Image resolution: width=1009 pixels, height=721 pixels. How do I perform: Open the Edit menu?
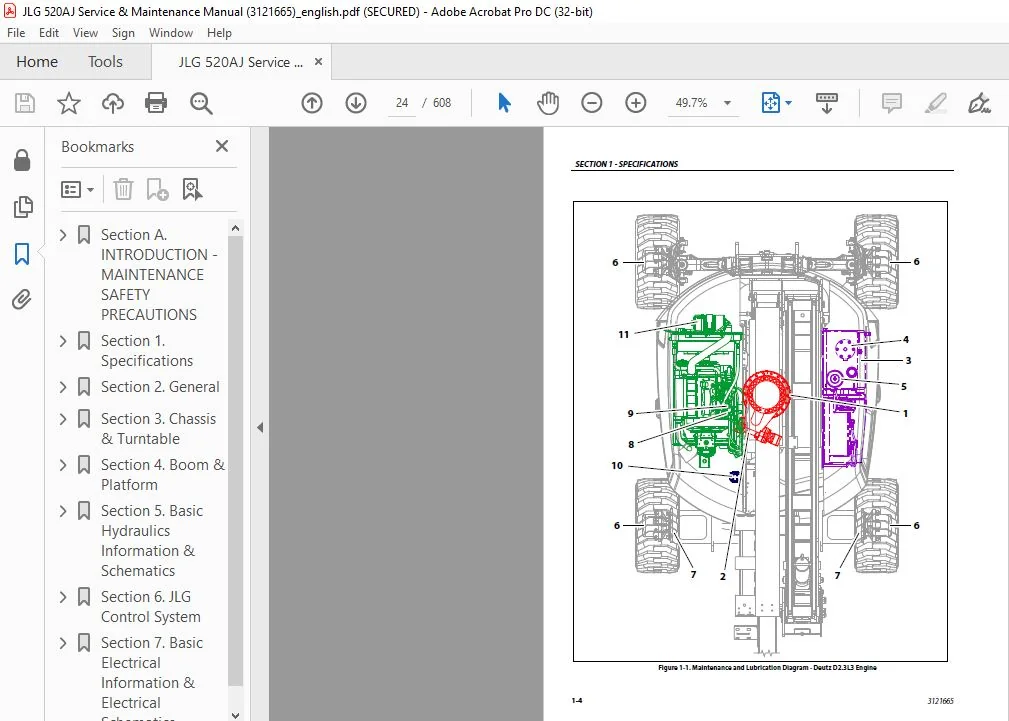(49, 33)
